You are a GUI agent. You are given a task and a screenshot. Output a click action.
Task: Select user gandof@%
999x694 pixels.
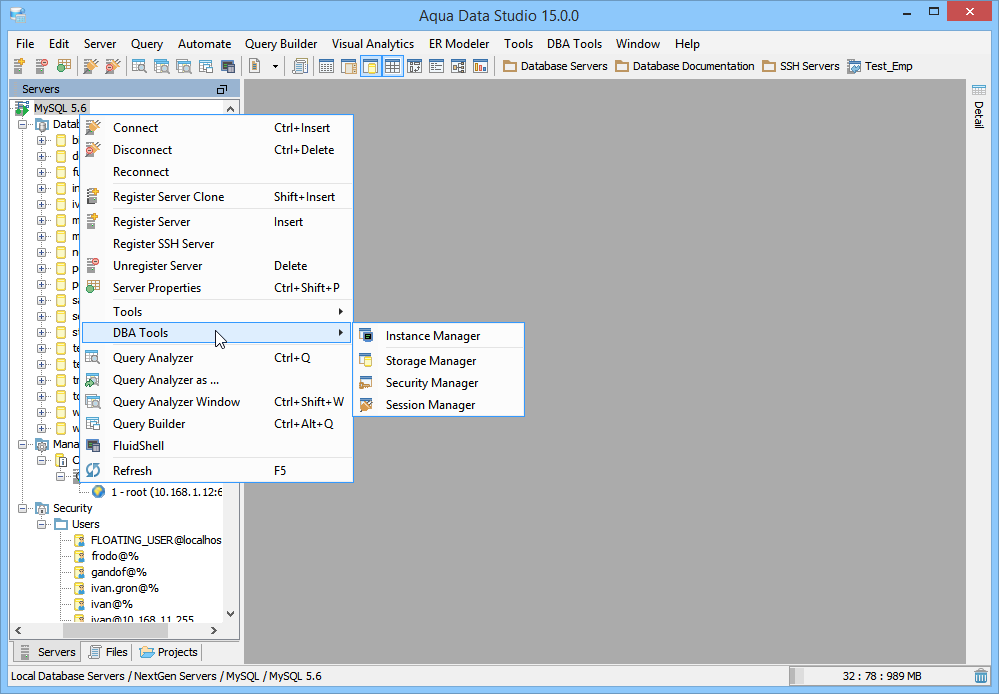click(x=119, y=572)
